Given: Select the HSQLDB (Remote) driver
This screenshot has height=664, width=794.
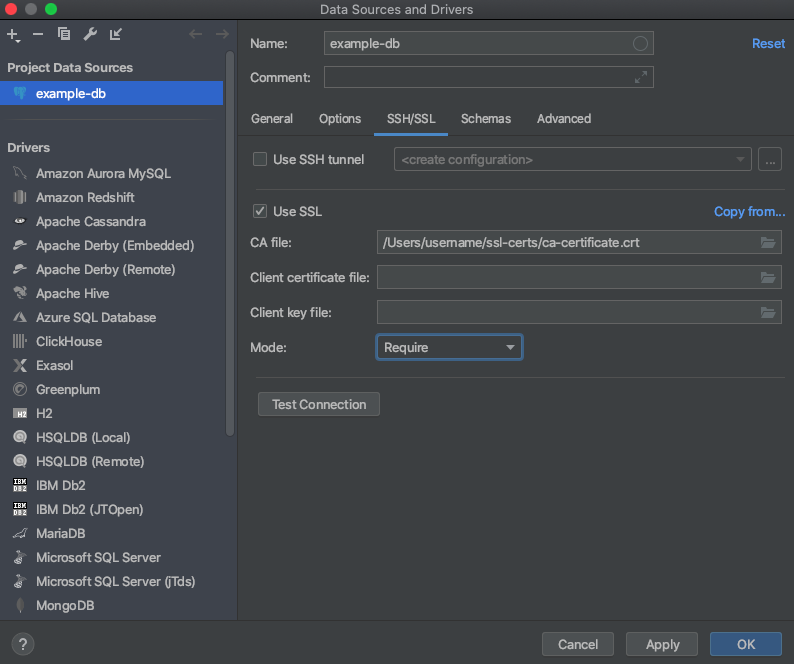Looking at the screenshot, I should (111, 461).
